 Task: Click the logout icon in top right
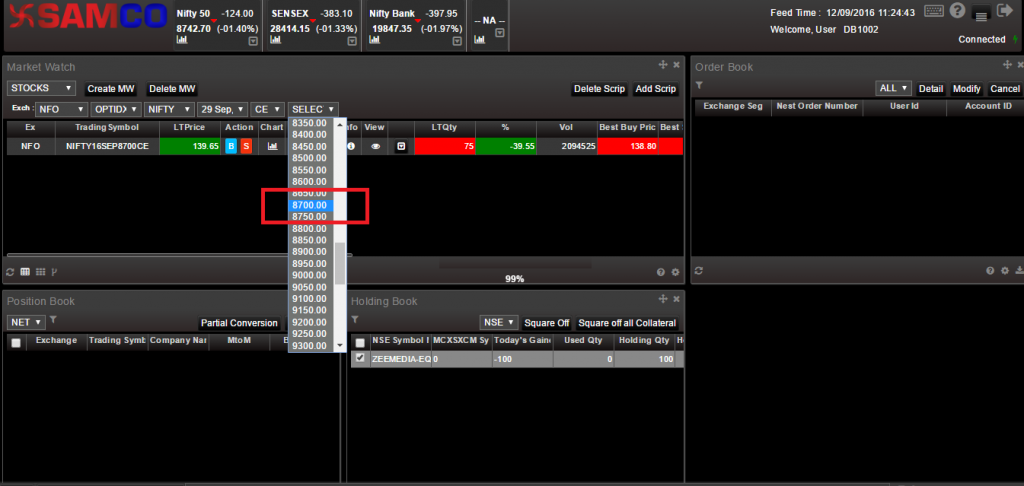1006,11
